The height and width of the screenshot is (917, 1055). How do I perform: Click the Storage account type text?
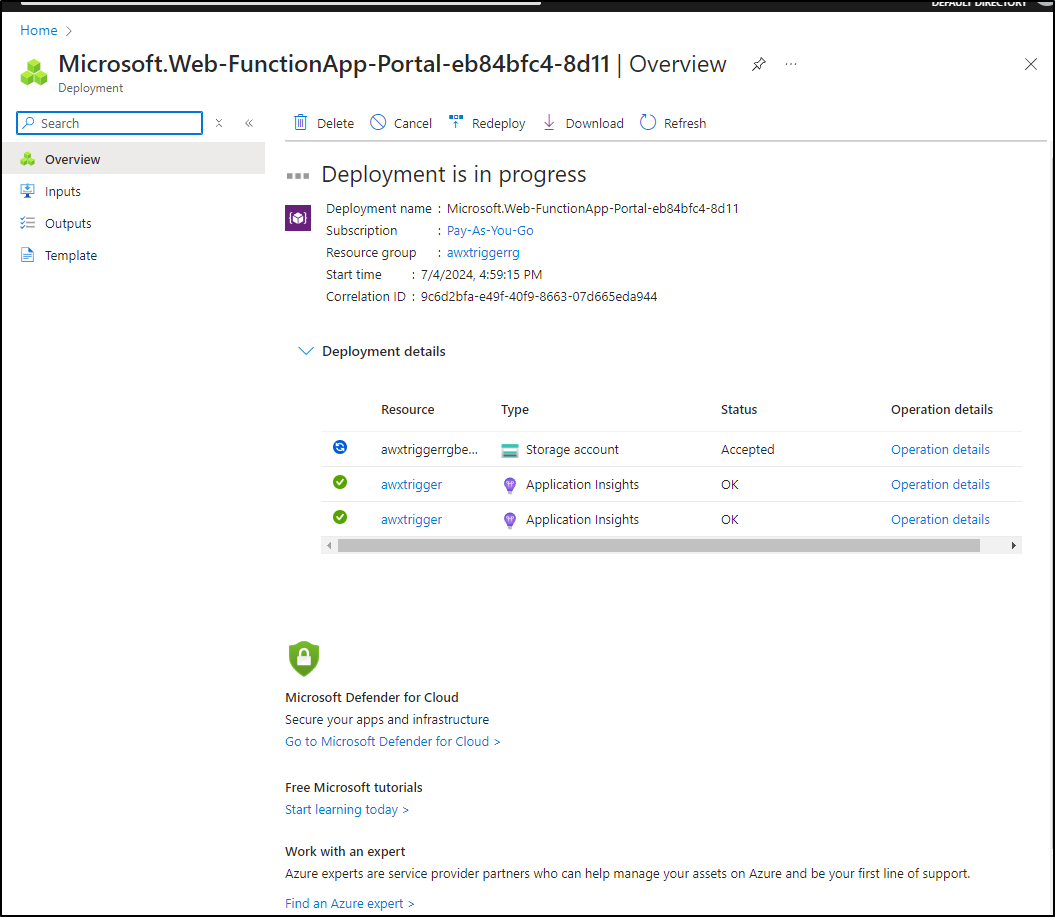(x=572, y=449)
